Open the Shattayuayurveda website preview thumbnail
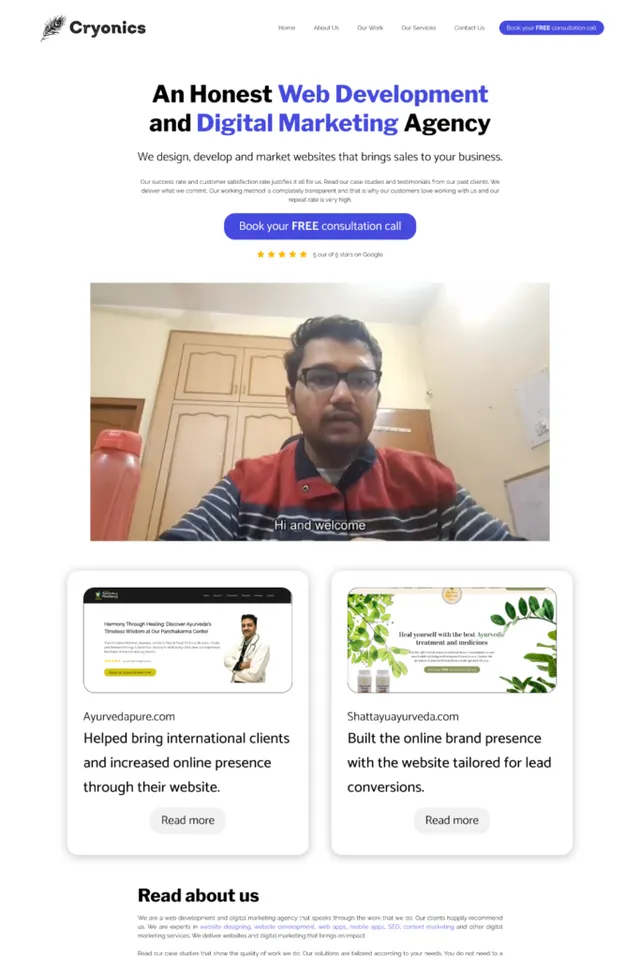The image size is (640, 960). [x=452, y=640]
